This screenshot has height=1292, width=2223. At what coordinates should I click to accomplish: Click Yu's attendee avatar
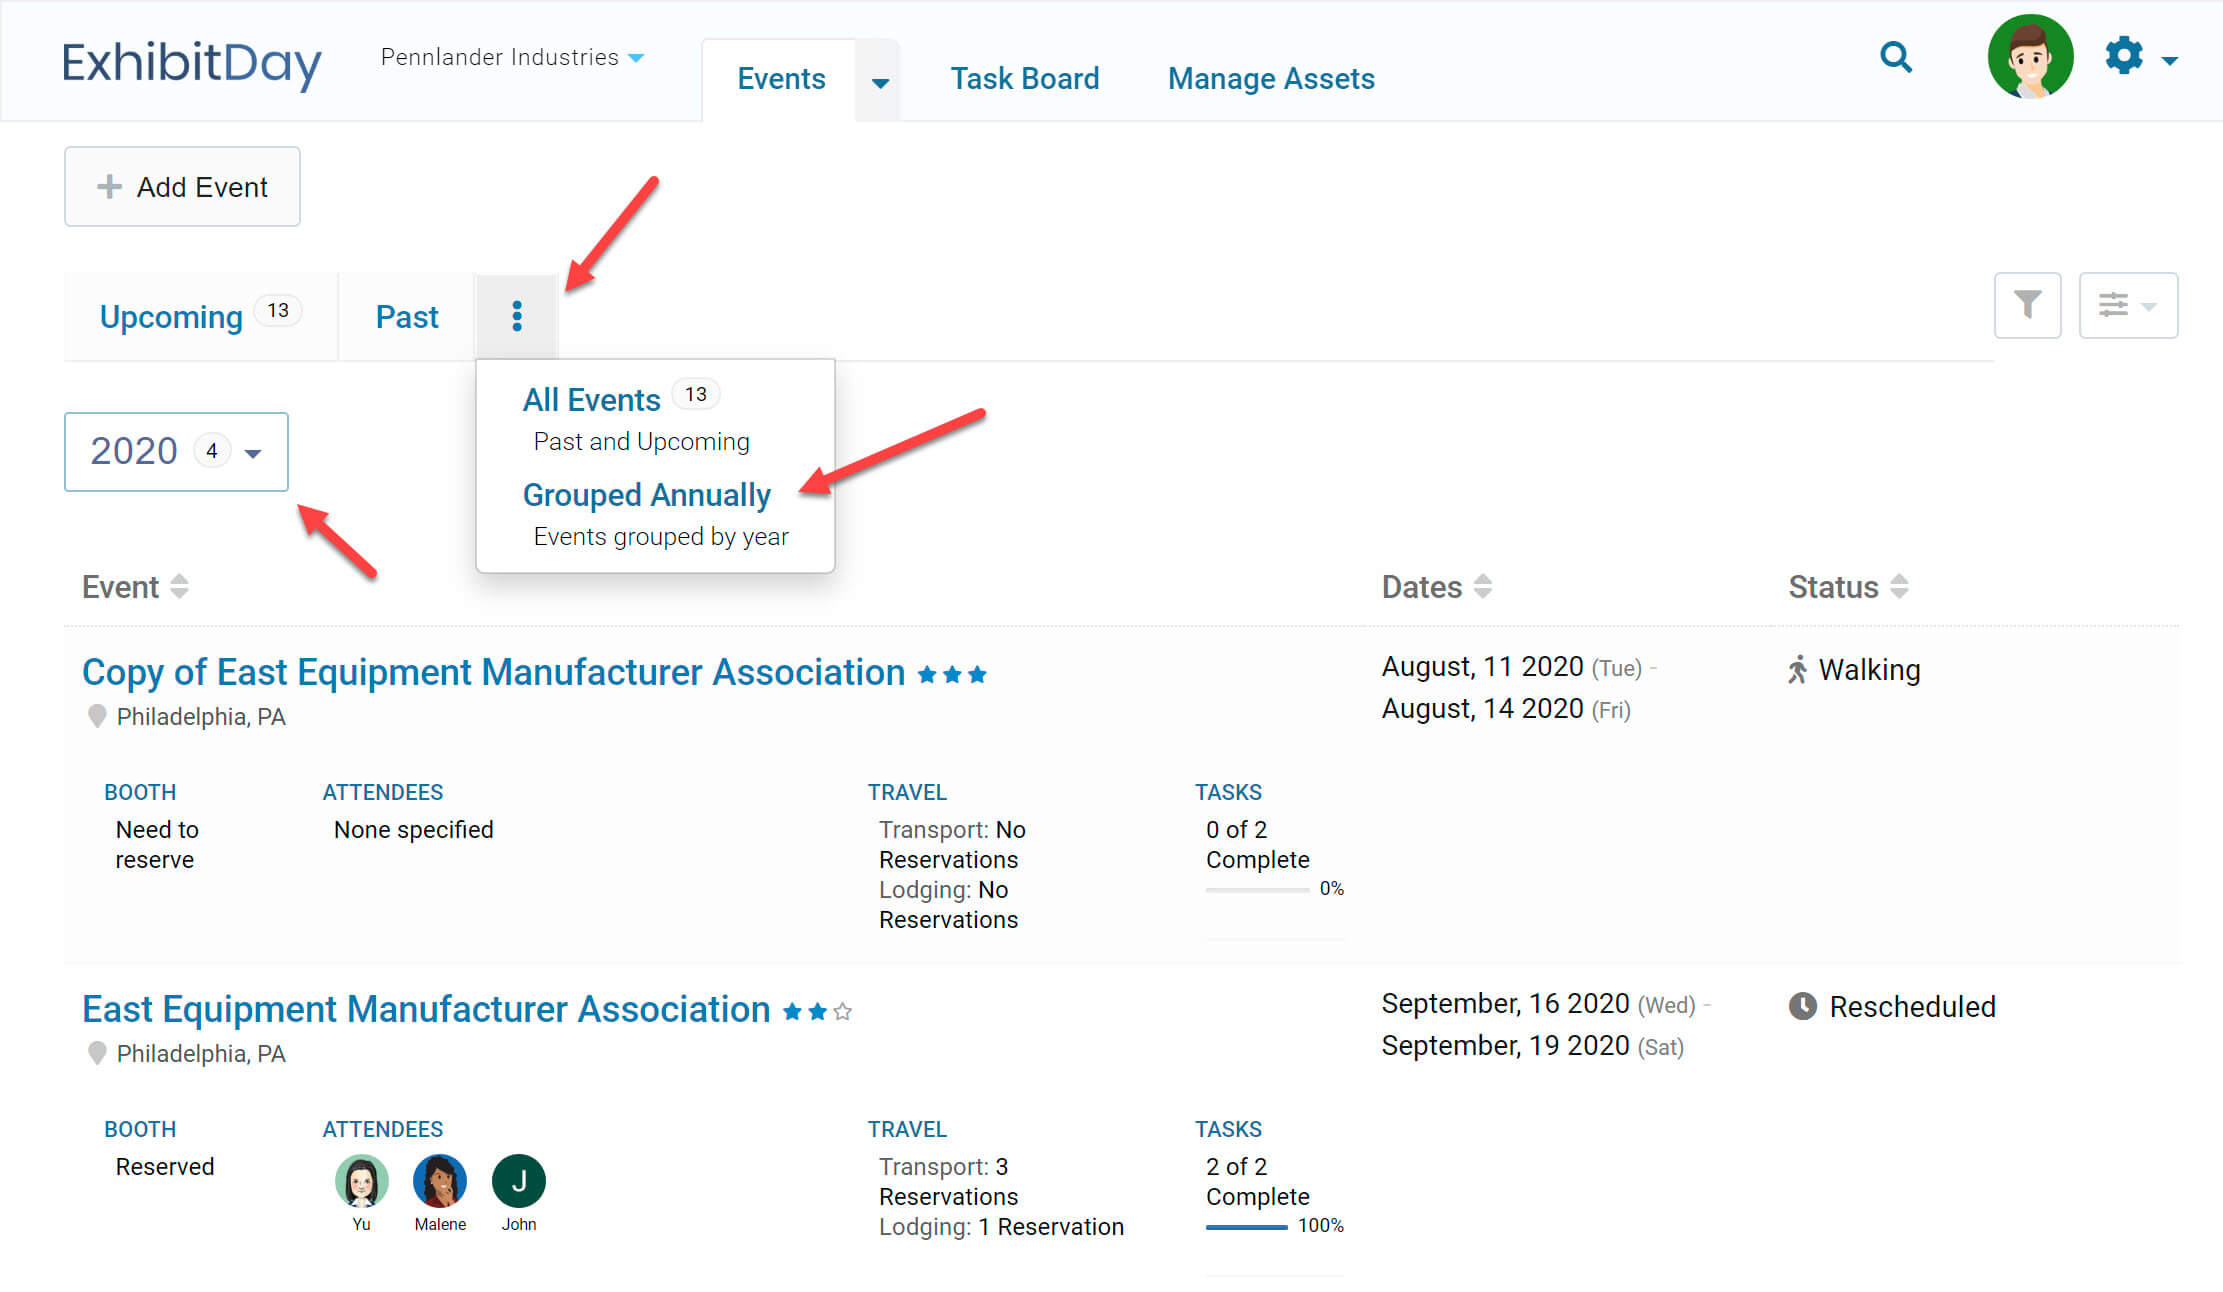(361, 1181)
